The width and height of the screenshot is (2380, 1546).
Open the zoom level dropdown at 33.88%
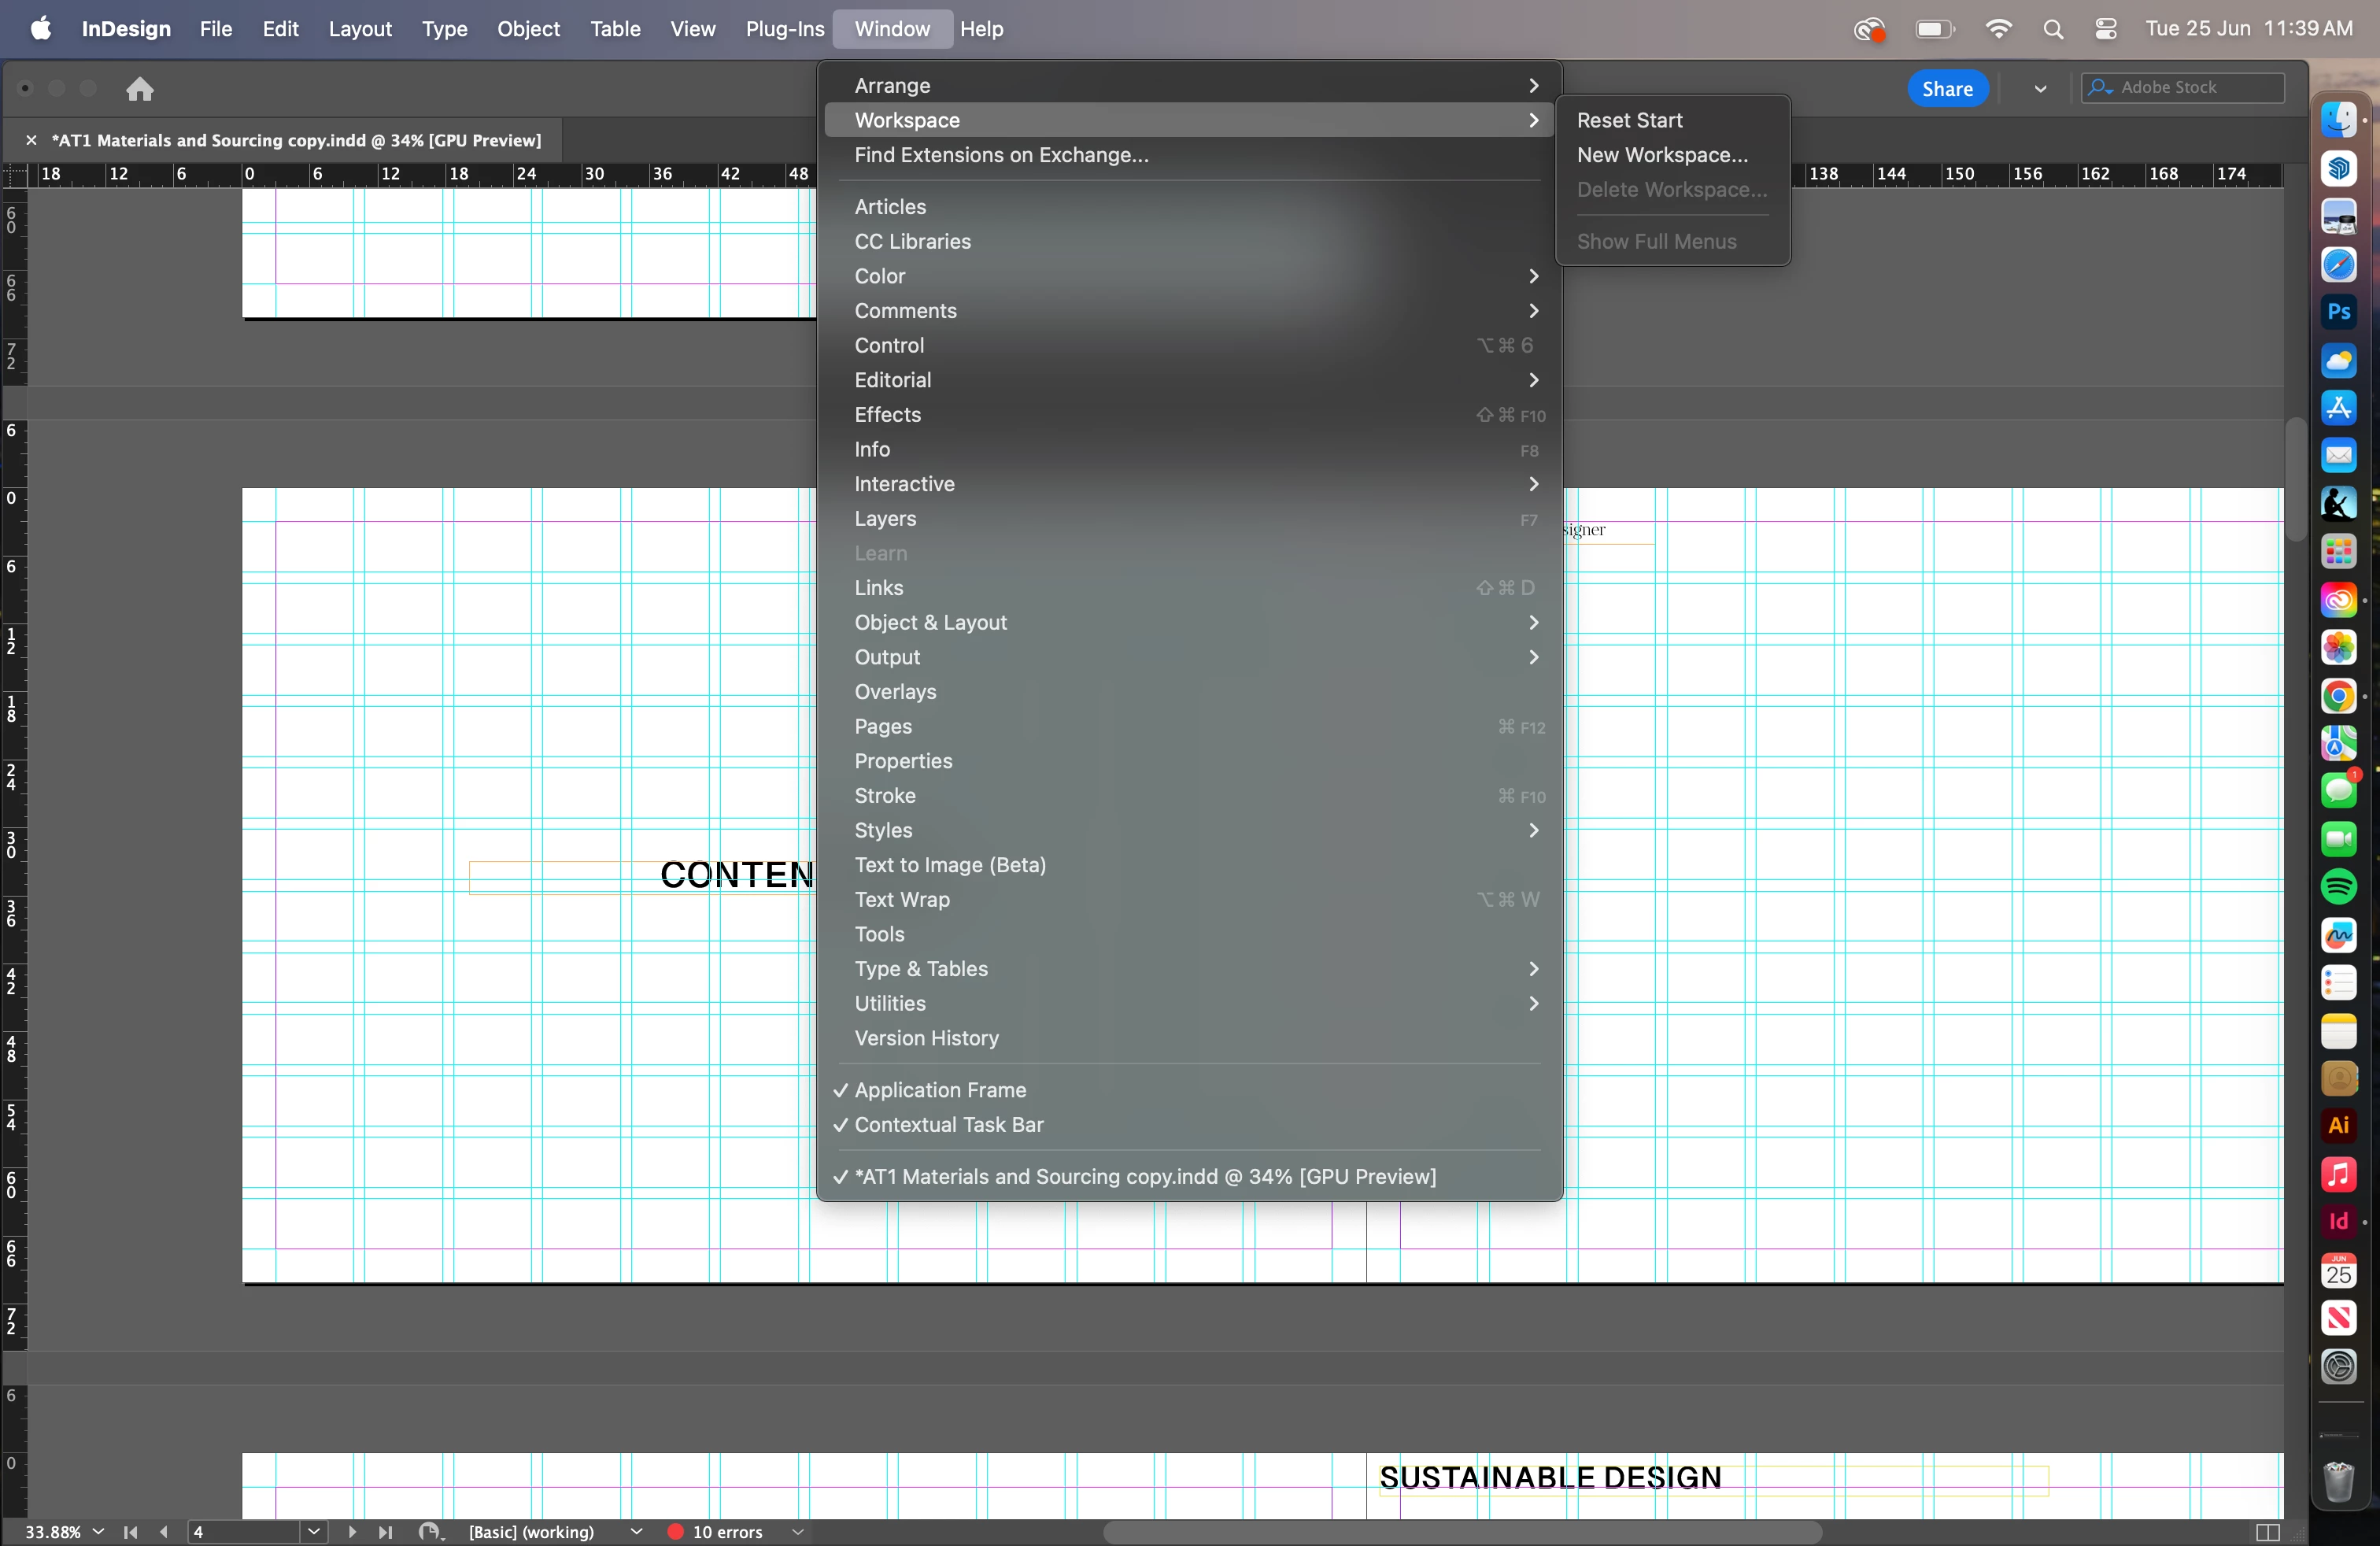pos(98,1532)
